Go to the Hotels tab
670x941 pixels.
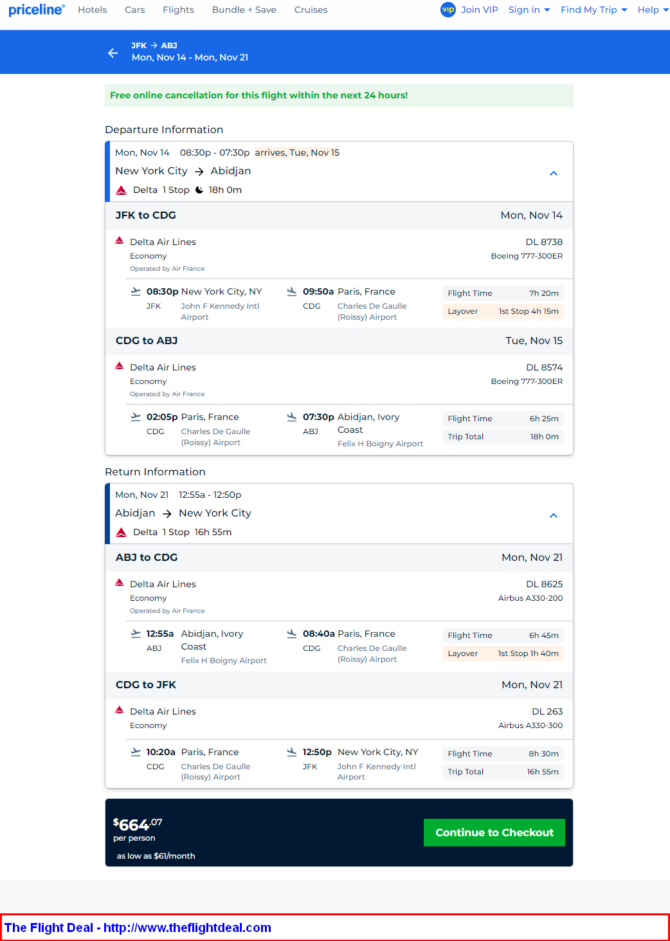point(92,10)
